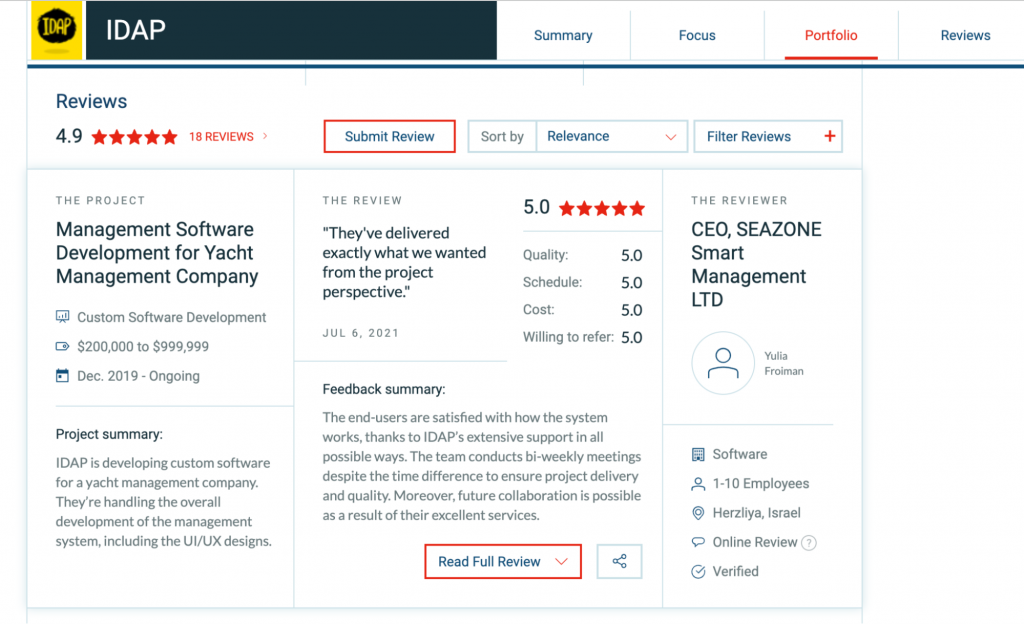Click the 5.0 review star rating

(x=602, y=208)
